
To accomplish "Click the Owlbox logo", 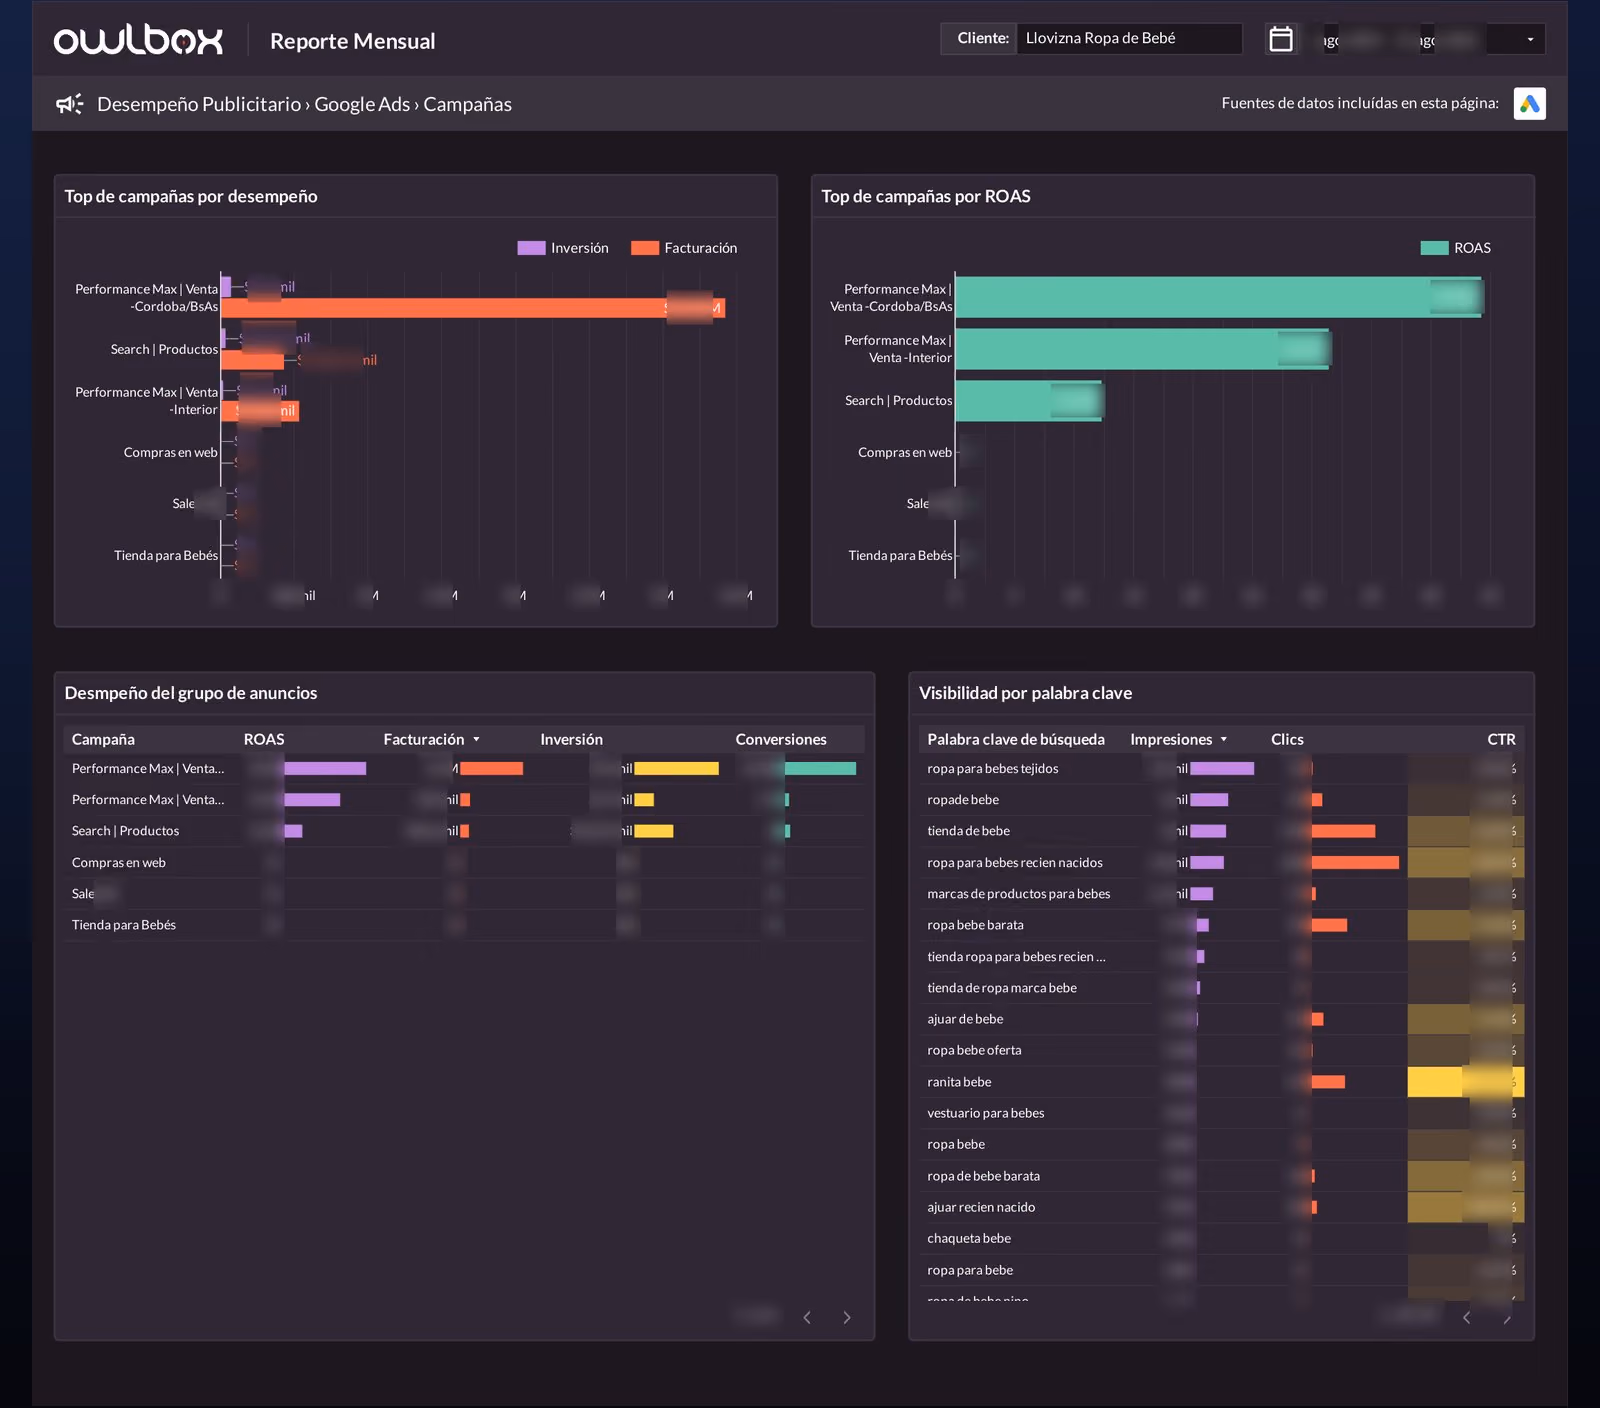I will [x=138, y=40].
